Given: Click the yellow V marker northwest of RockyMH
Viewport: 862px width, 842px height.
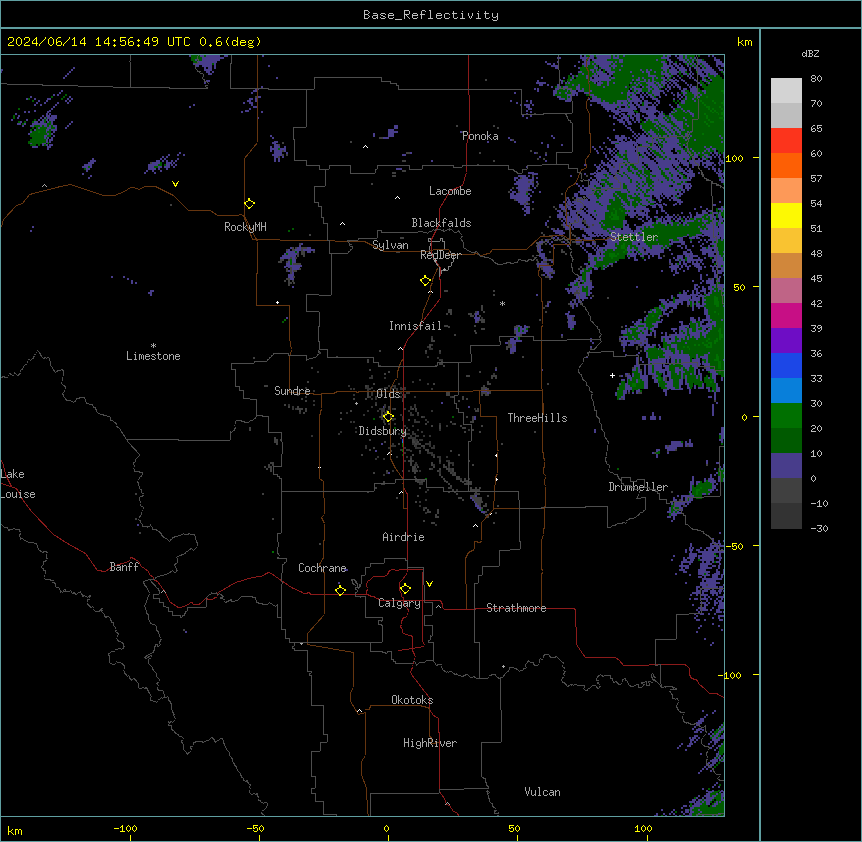Looking at the screenshot, I should pyautogui.click(x=175, y=184).
